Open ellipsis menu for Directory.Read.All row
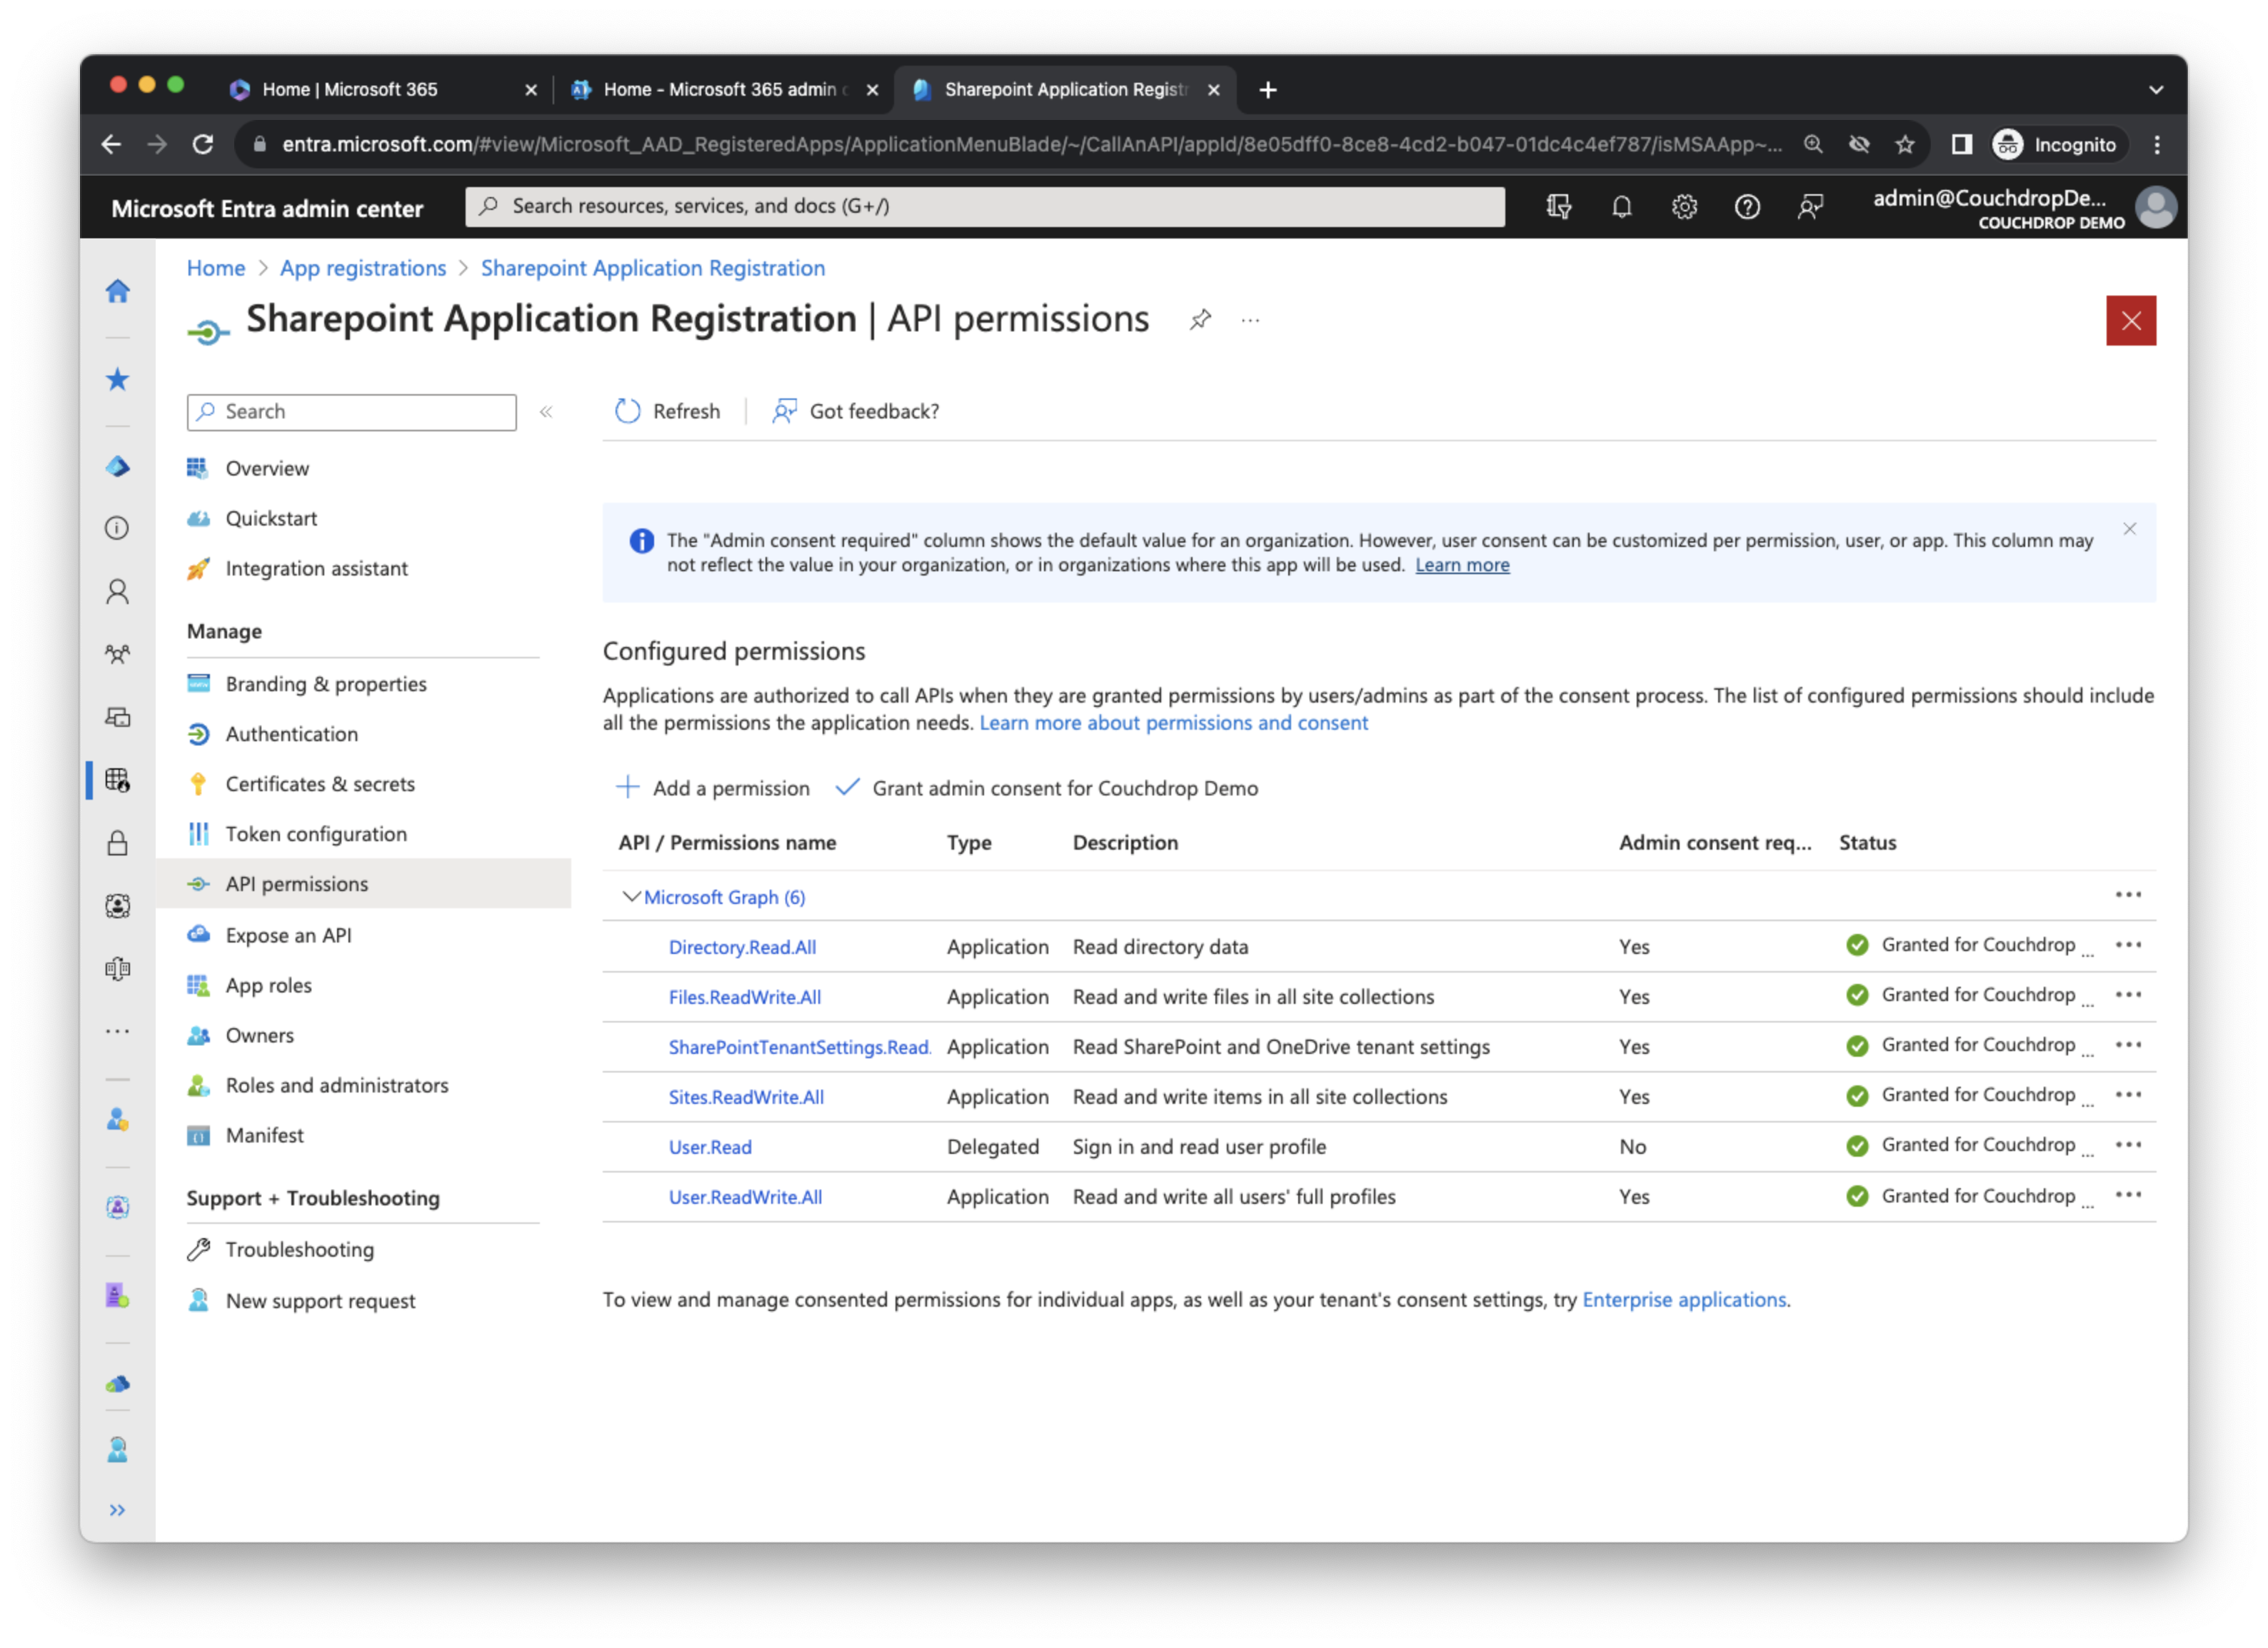The width and height of the screenshot is (2268, 1648). [x=2128, y=945]
